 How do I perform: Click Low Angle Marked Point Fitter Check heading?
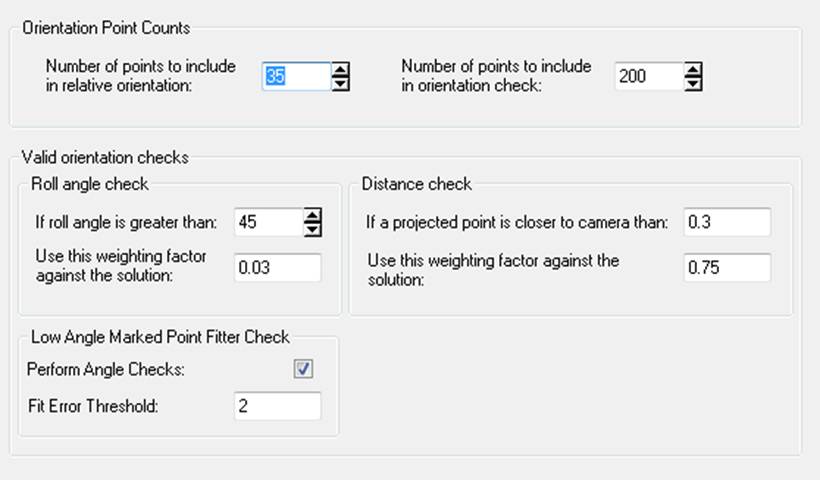coord(160,337)
